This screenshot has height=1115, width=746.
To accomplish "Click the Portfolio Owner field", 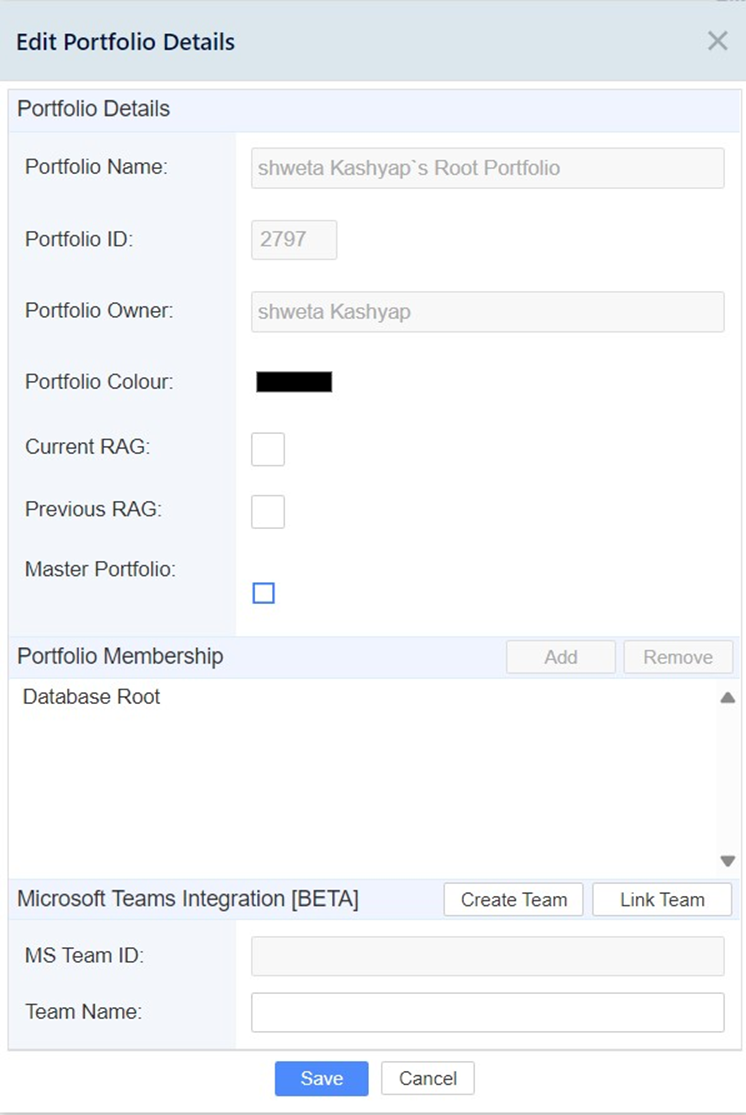I will click(x=488, y=311).
